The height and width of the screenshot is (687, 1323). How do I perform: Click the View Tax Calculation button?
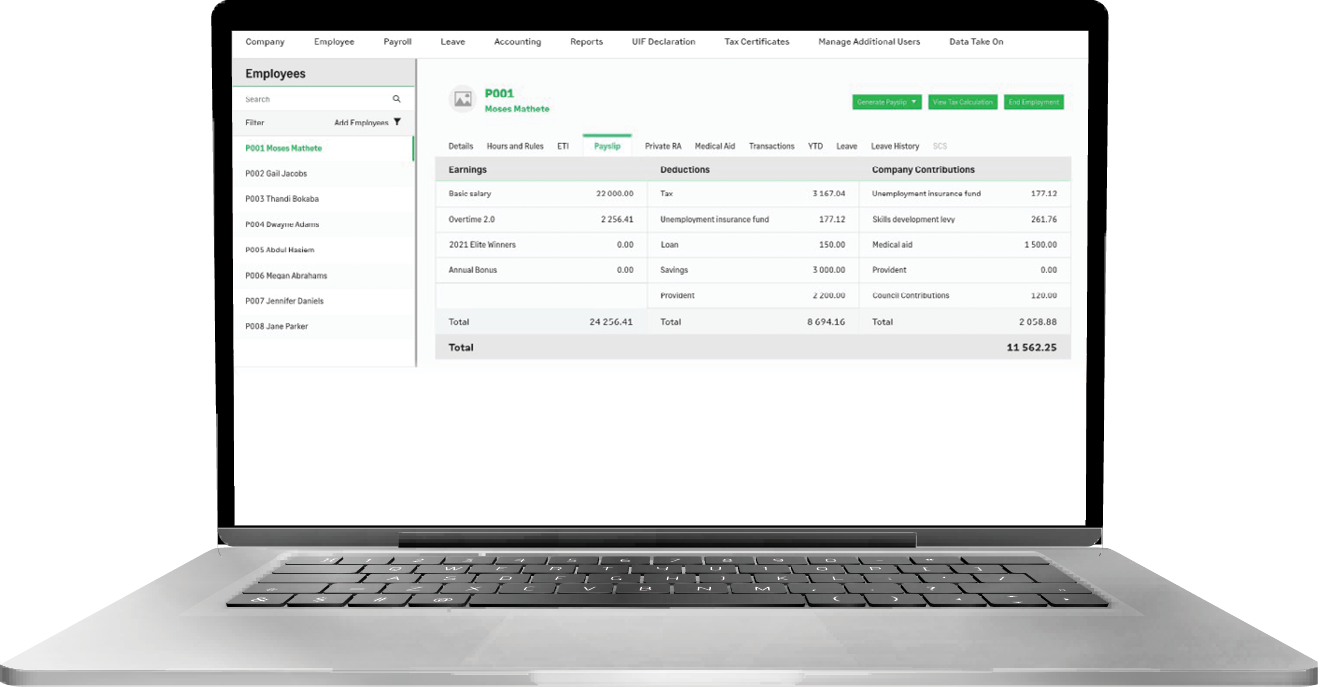click(961, 101)
